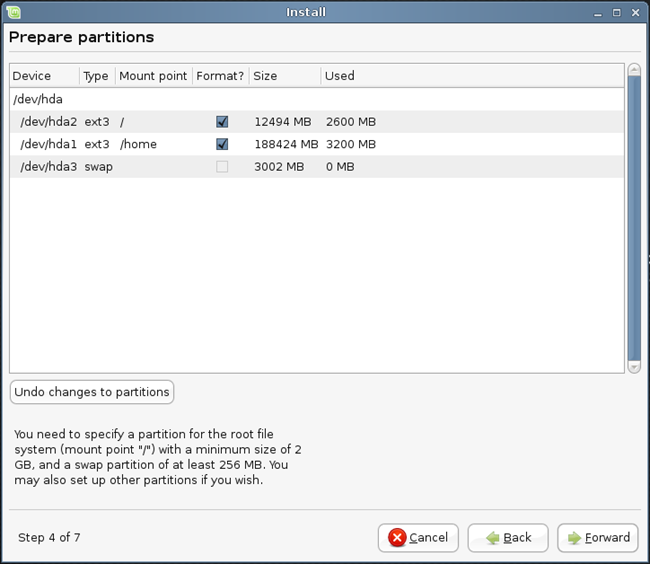Uncheck the format checkbox for /dev/hda1
Viewport: 650px width, 564px height.
[222, 144]
